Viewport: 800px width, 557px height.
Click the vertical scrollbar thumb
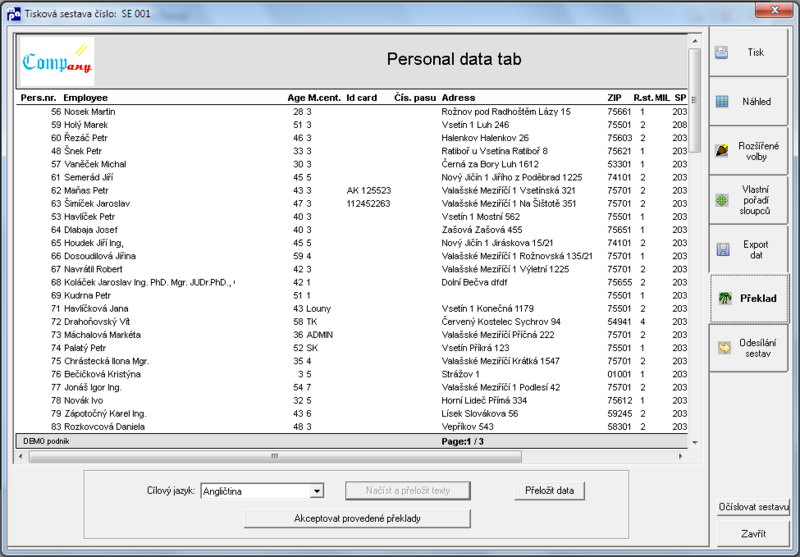(x=695, y=100)
